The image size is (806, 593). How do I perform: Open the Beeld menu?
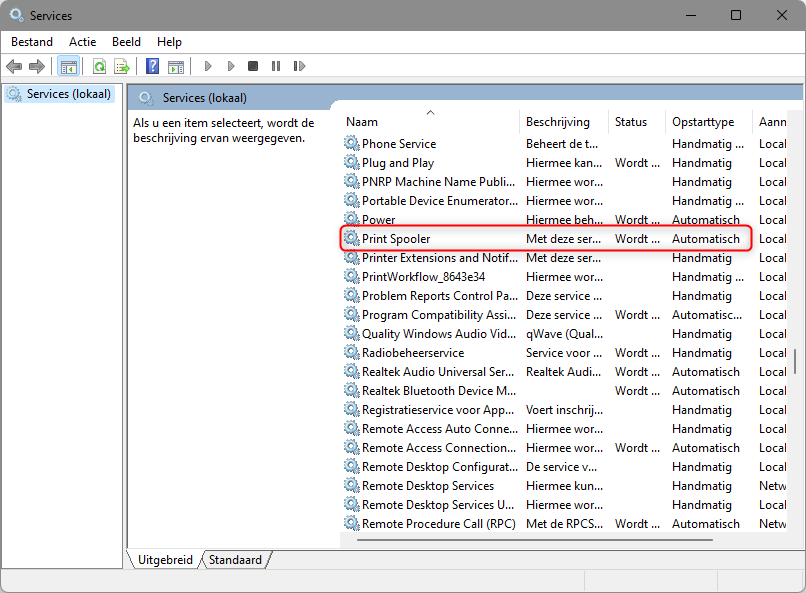pyautogui.click(x=126, y=42)
